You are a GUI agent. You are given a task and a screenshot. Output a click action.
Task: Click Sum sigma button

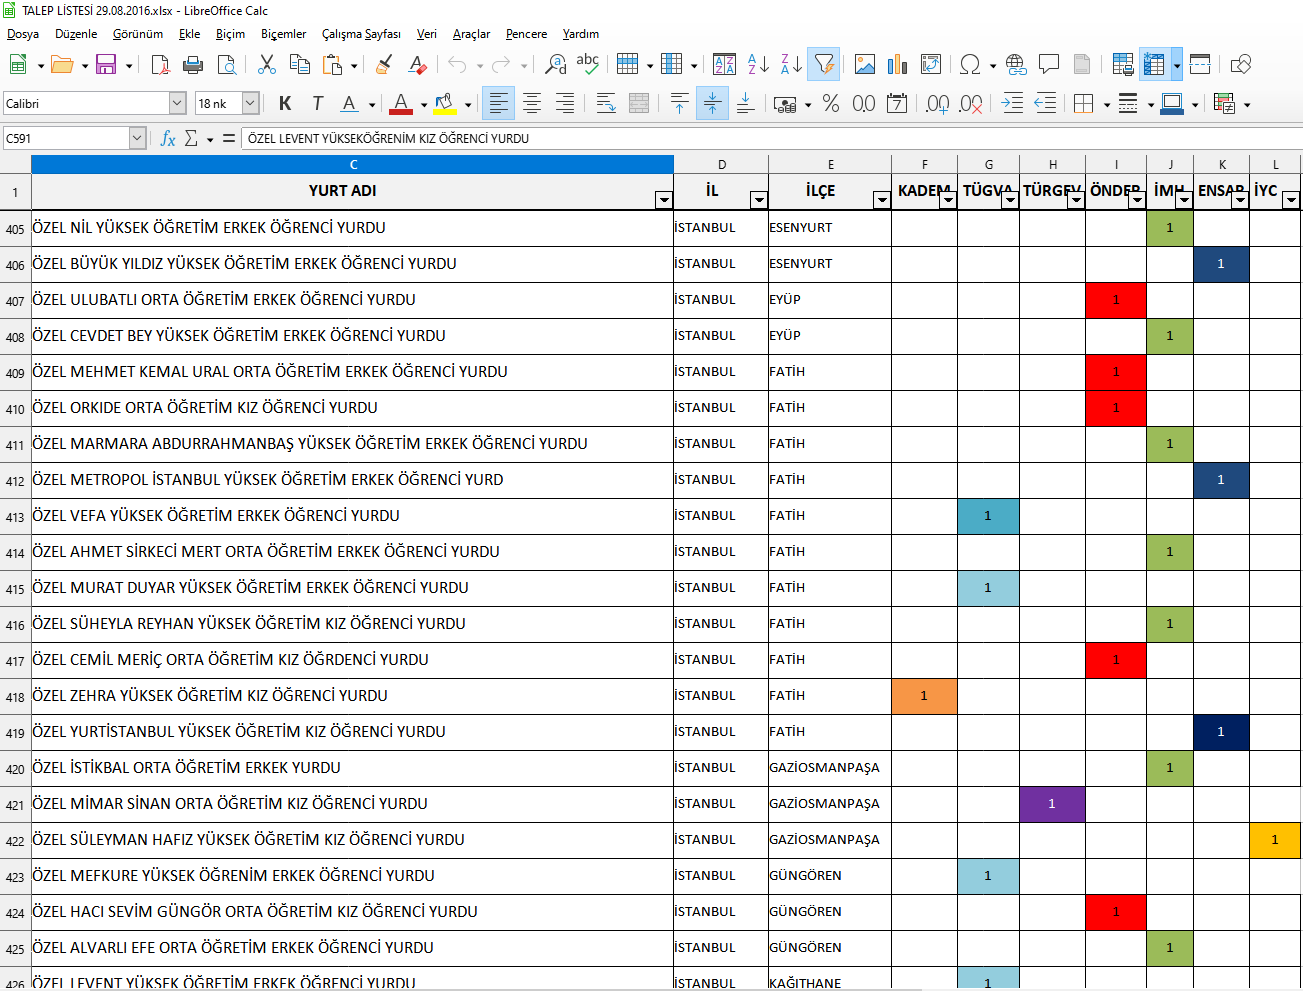[x=191, y=138]
